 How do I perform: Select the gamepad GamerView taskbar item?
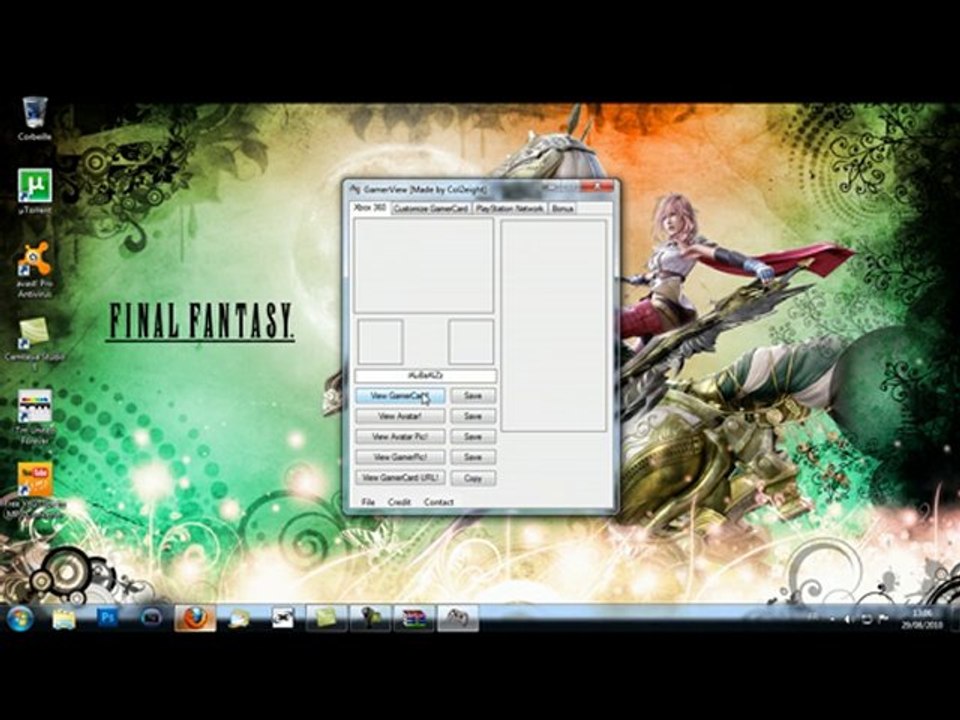point(458,618)
